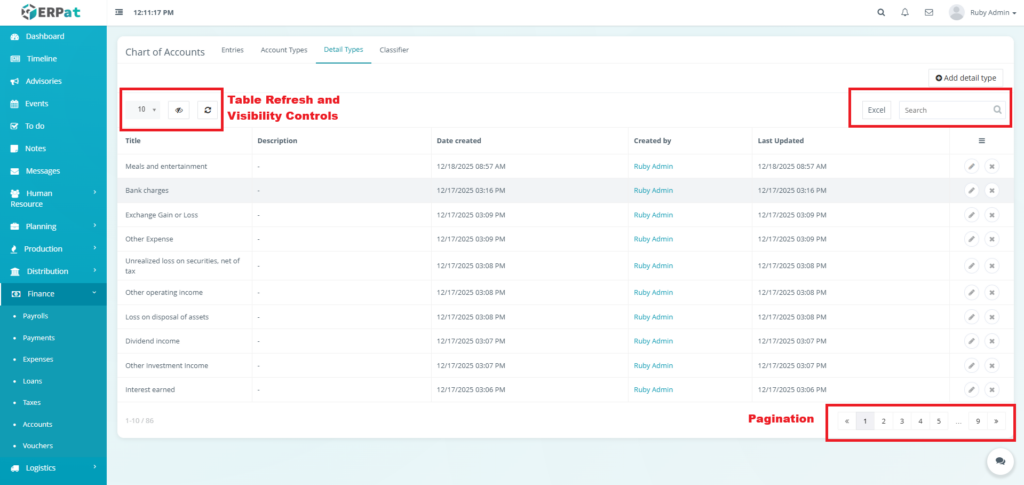
Task: Click the Add detail type button
Action: pos(965,77)
